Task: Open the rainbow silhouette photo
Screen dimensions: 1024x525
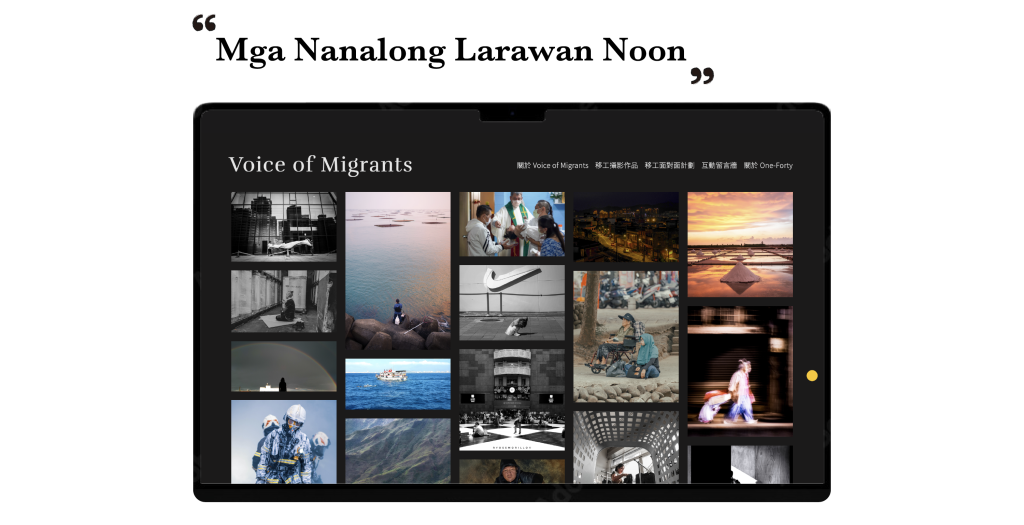Action: [x=284, y=366]
